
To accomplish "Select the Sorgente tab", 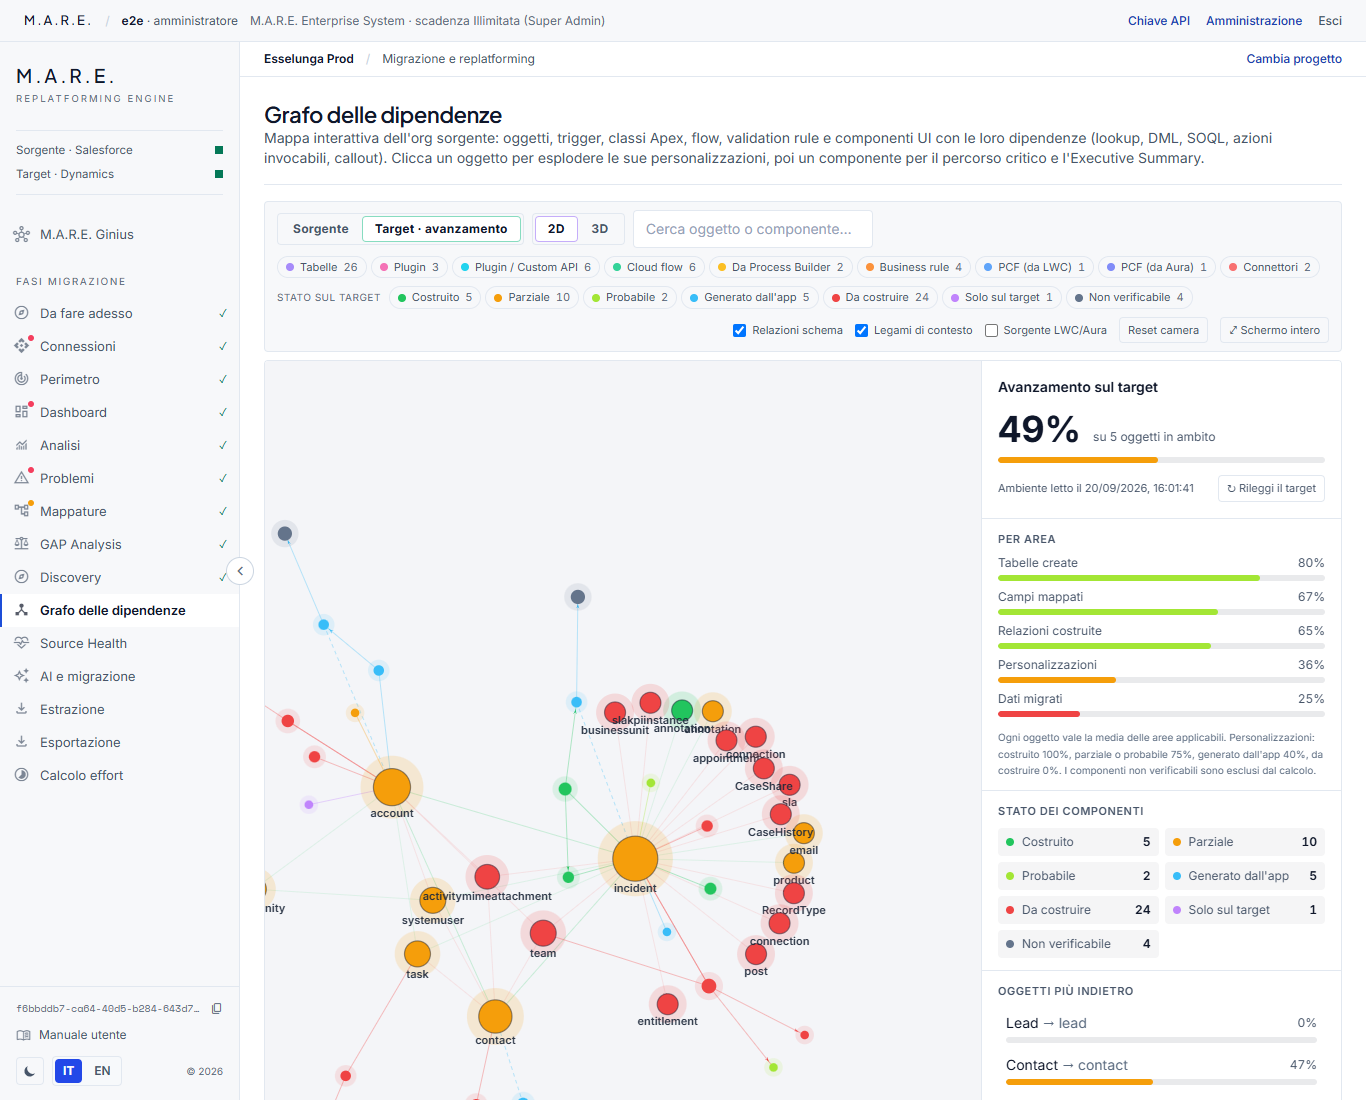I will click(320, 229).
